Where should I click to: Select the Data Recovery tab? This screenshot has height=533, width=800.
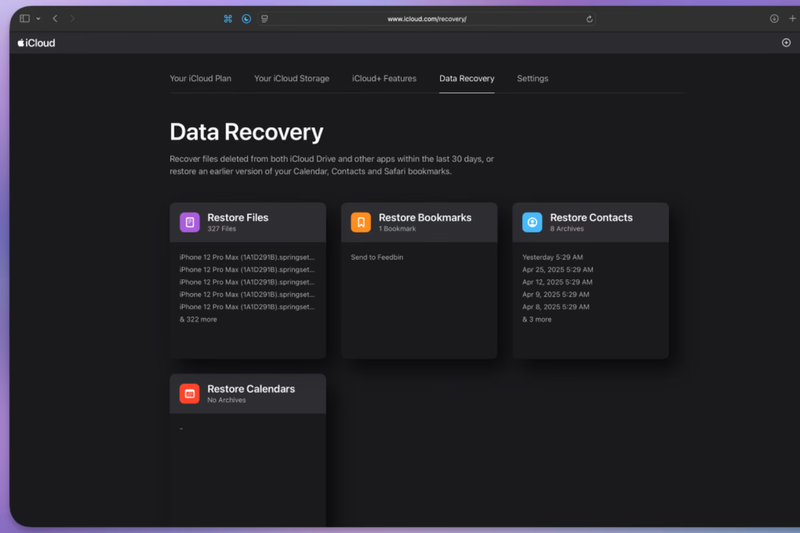467,79
